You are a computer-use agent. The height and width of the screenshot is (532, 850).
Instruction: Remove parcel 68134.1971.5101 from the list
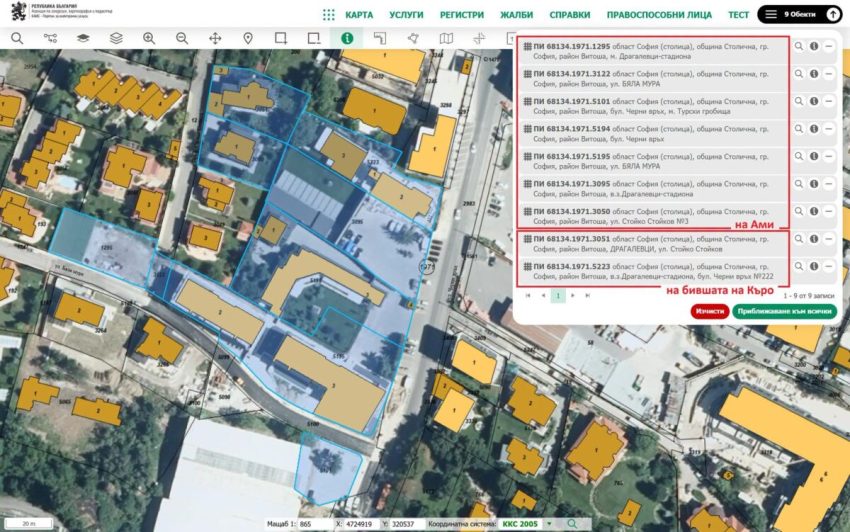(x=829, y=101)
